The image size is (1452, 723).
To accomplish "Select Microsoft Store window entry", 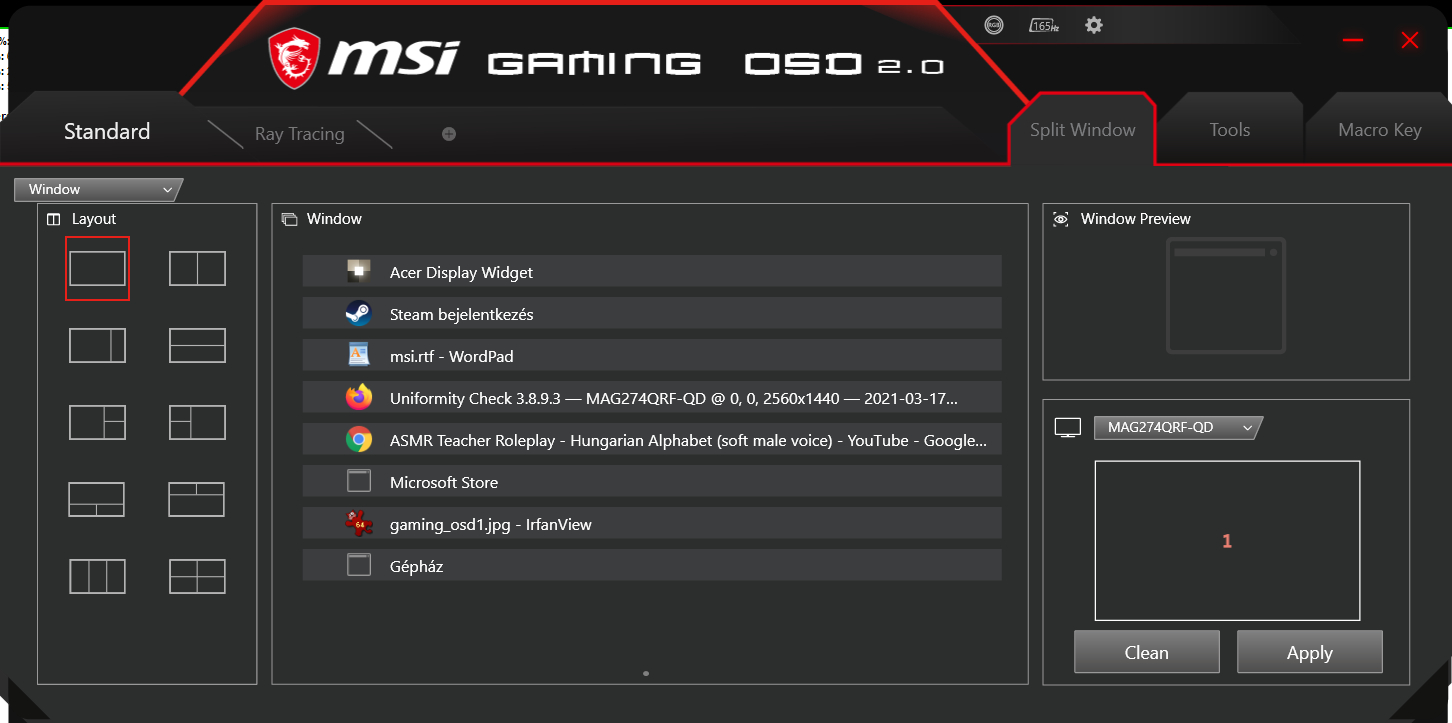I will pos(652,482).
